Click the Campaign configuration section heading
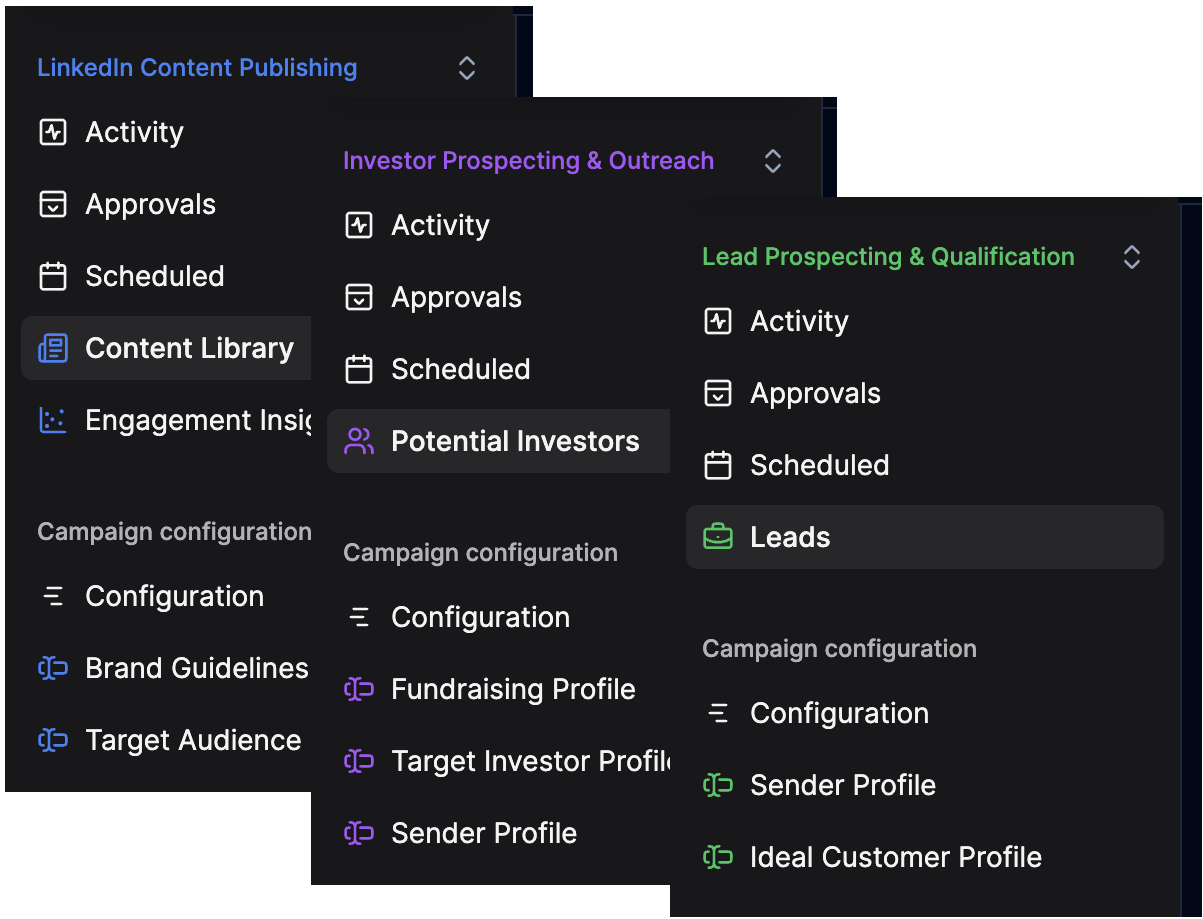The image size is (1203, 919). click(173, 531)
